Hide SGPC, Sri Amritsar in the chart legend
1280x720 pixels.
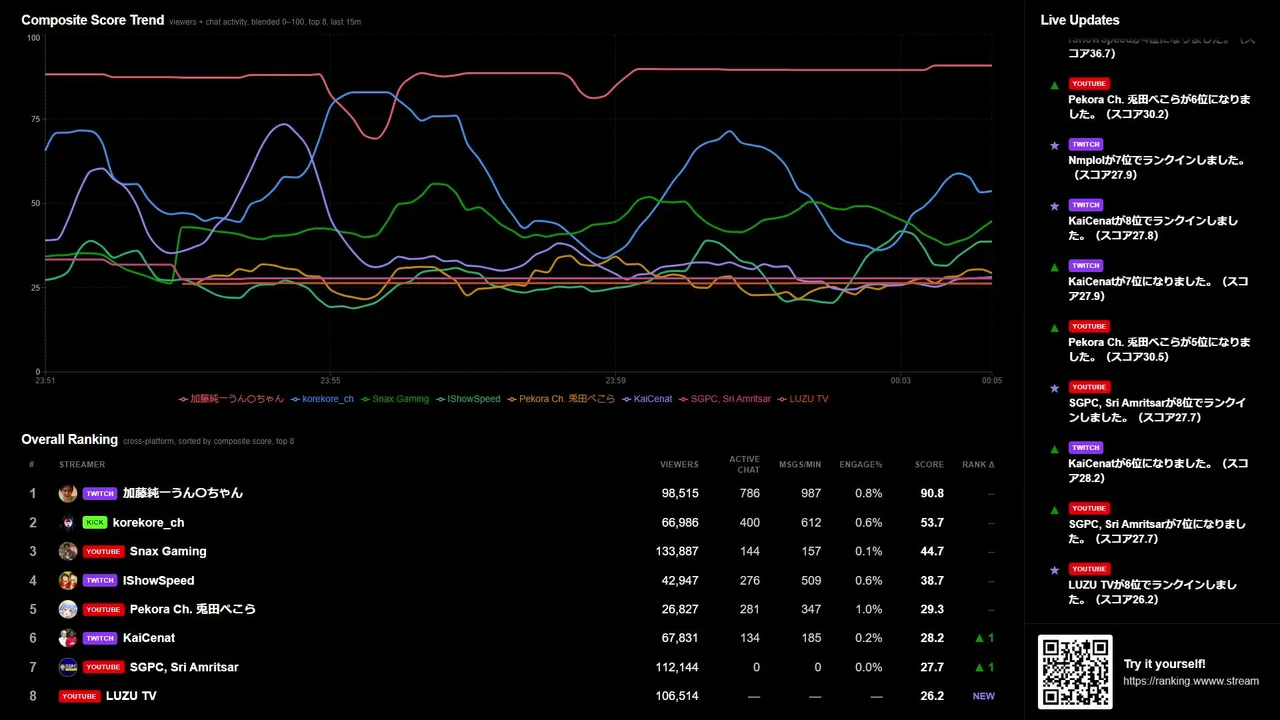click(725, 399)
